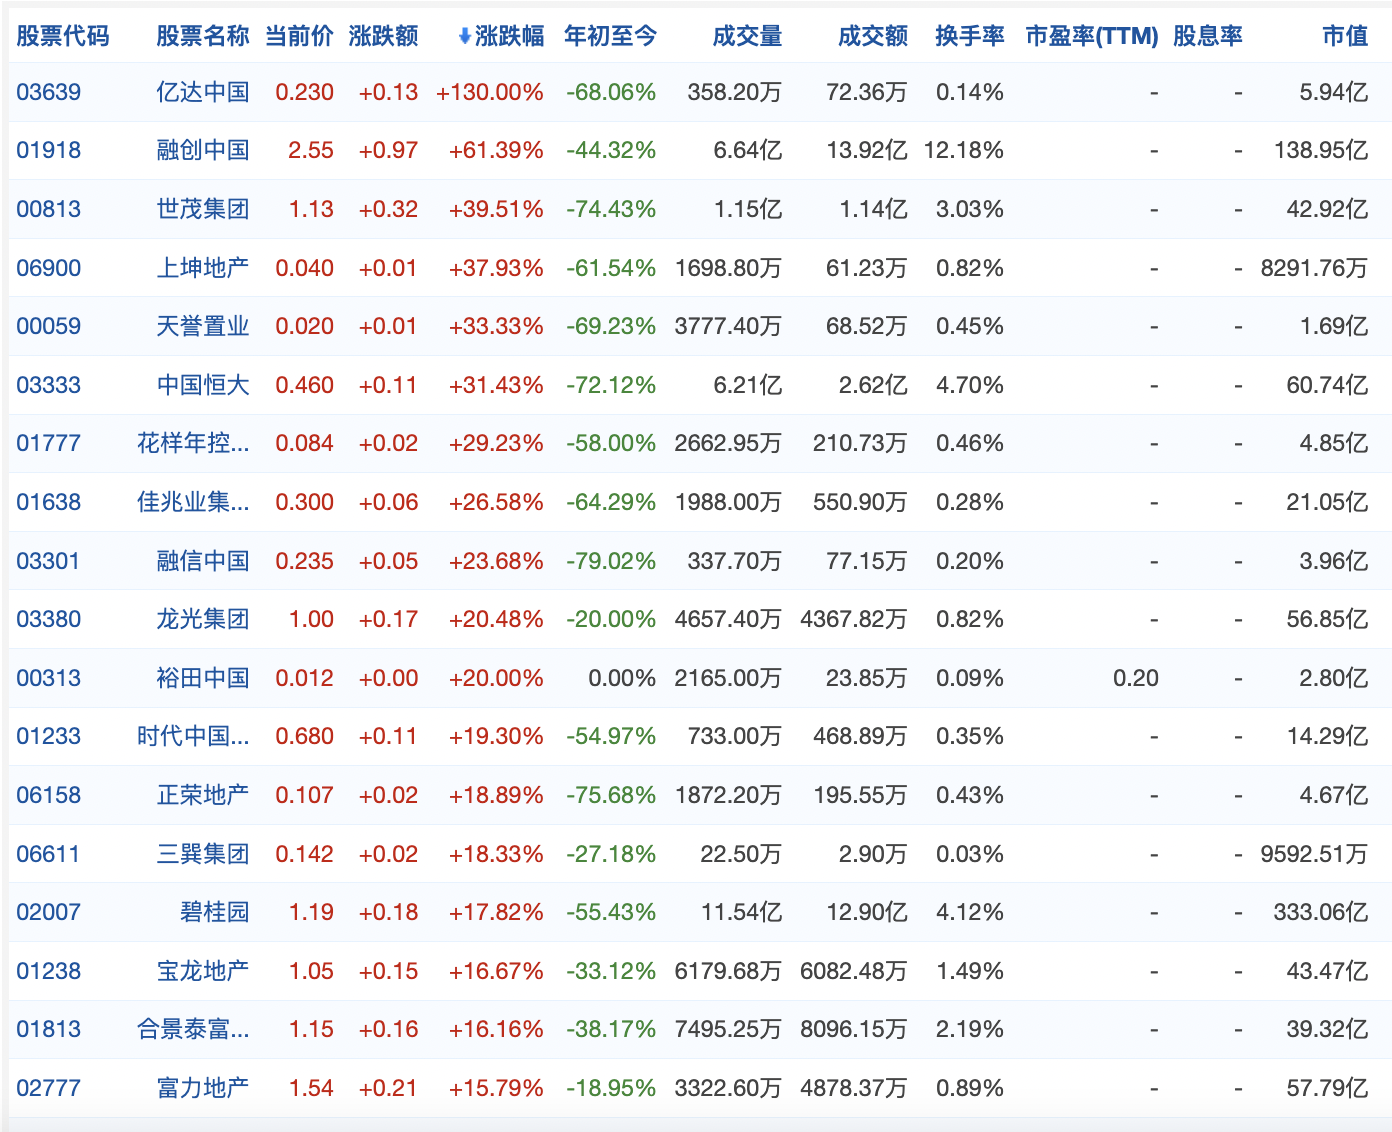Sort stocks by 当前价 header
This screenshot has width=1392, height=1132.
pyautogui.click(x=299, y=37)
